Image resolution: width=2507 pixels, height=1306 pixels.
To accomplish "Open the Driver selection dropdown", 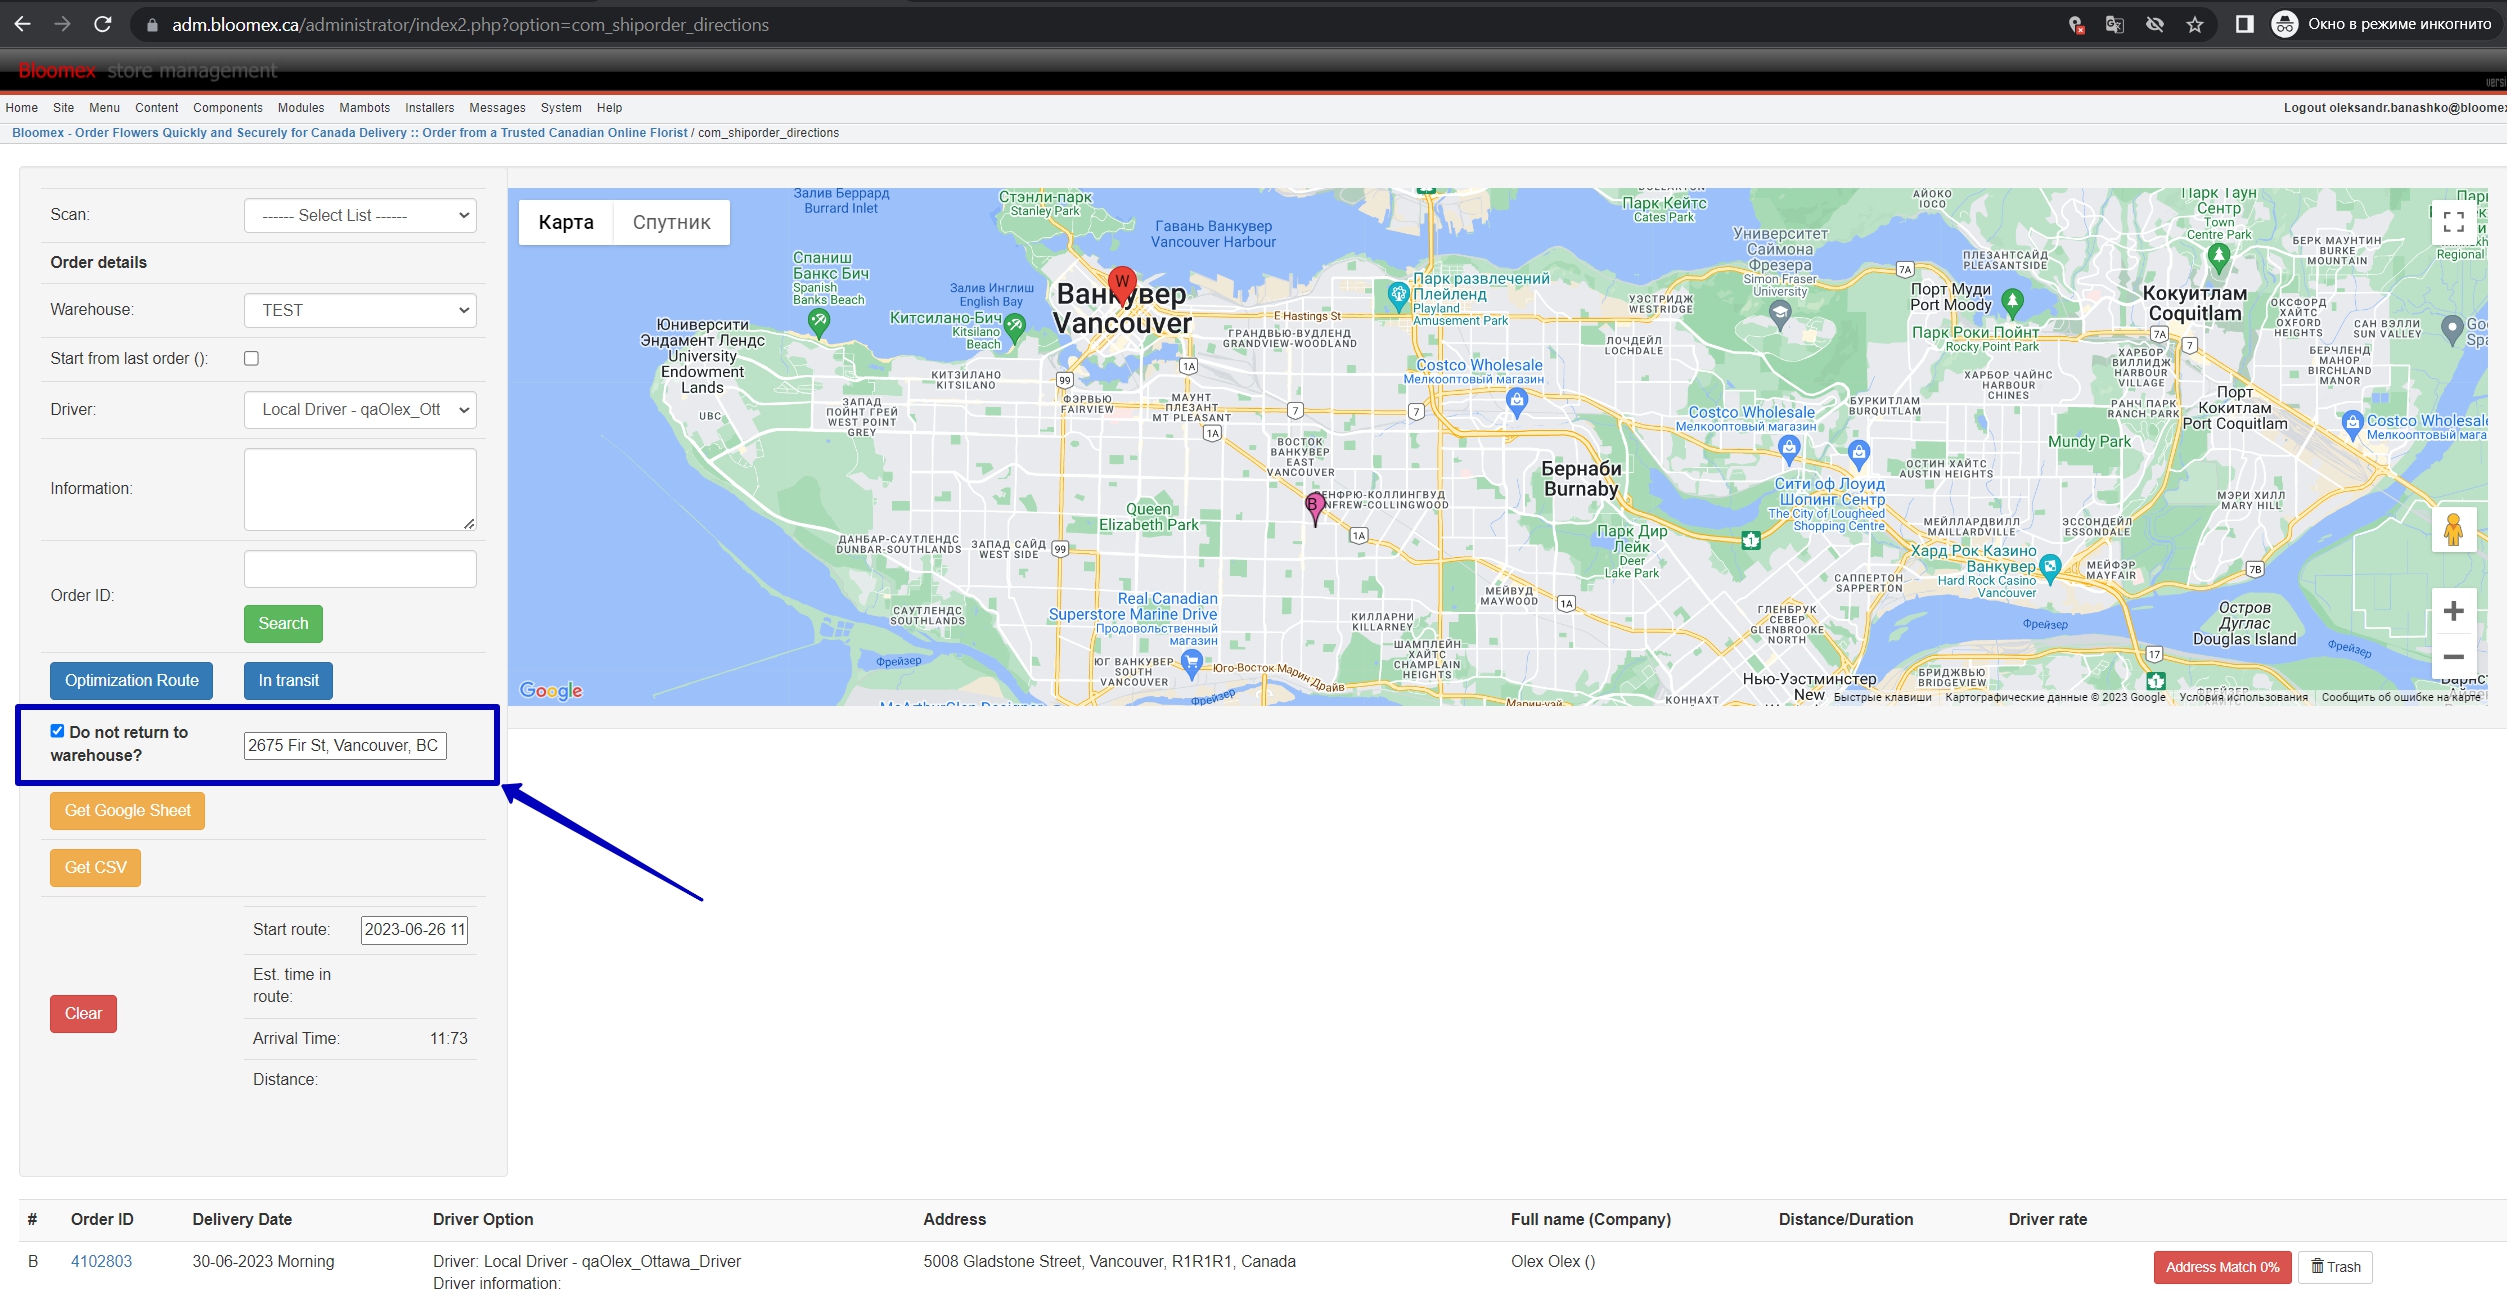I will point(360,409).
